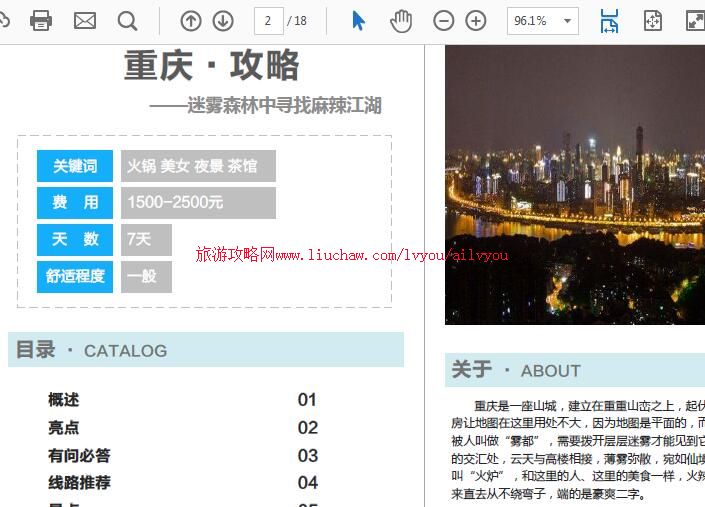
Task: Open 线路推荐 from the catalog
Action: (x=79, y=483)
